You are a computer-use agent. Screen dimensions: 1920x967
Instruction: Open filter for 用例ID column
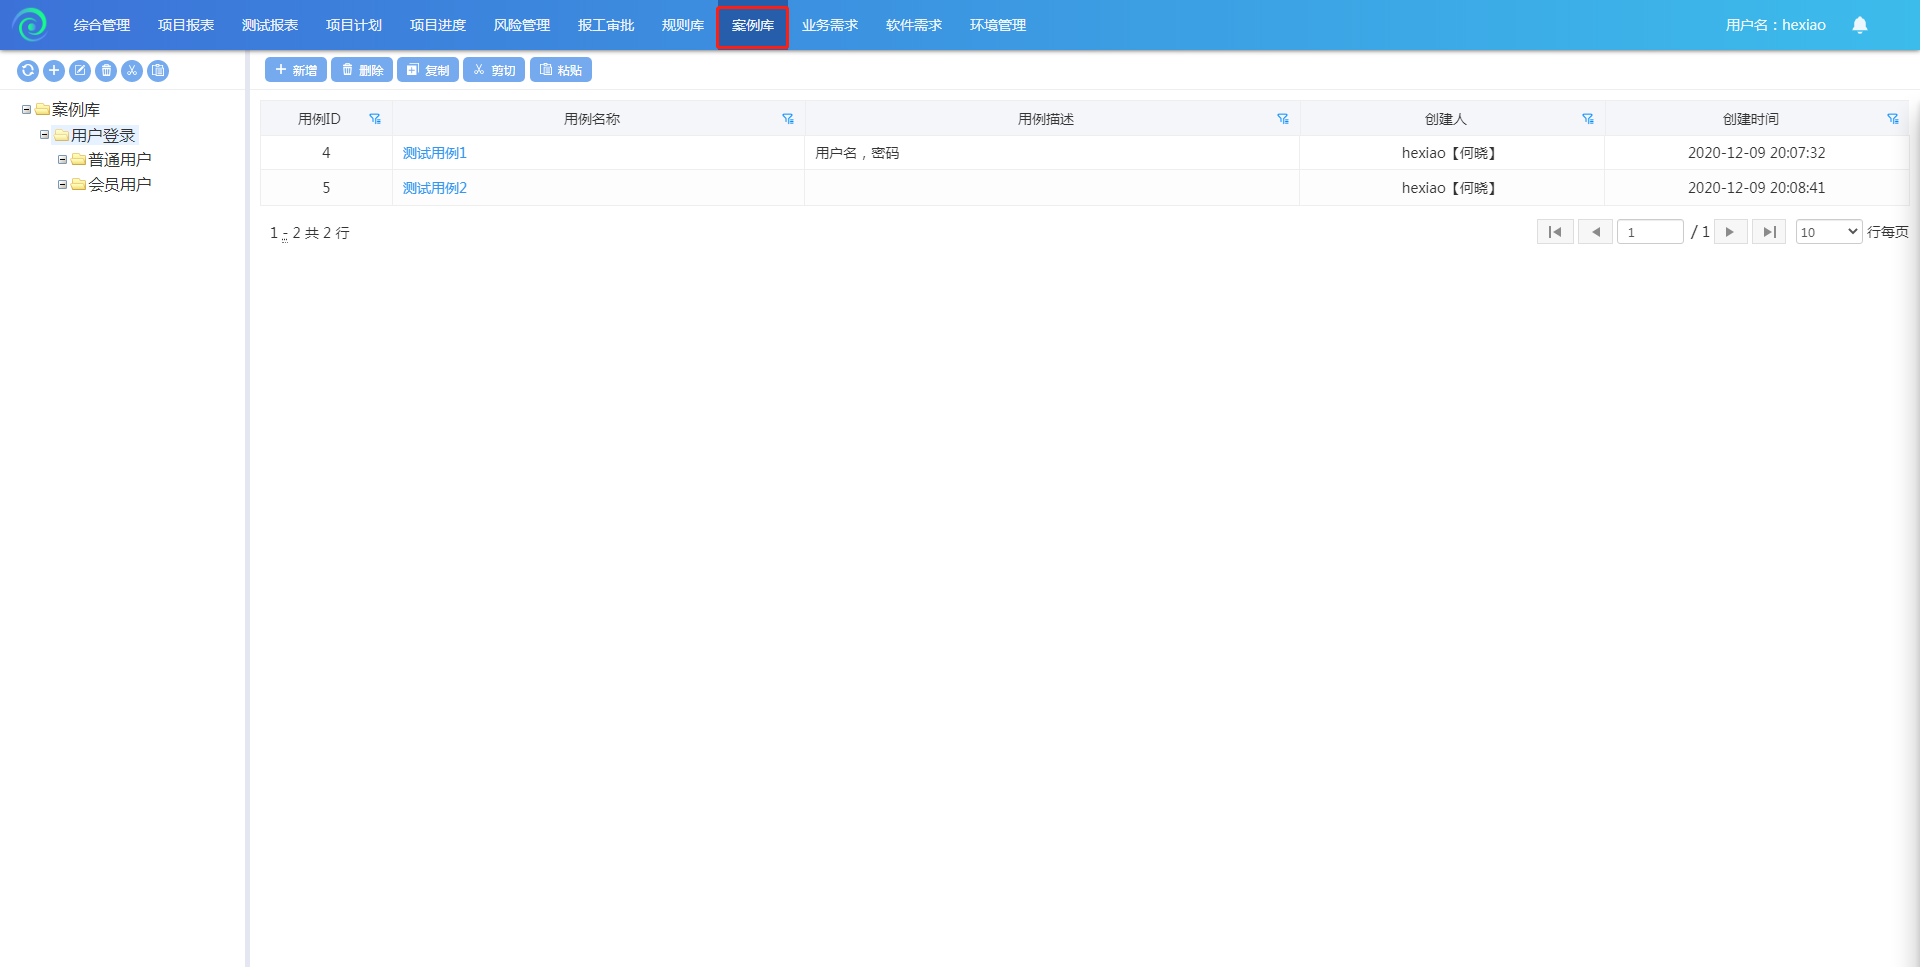click(x=375, y=119)
